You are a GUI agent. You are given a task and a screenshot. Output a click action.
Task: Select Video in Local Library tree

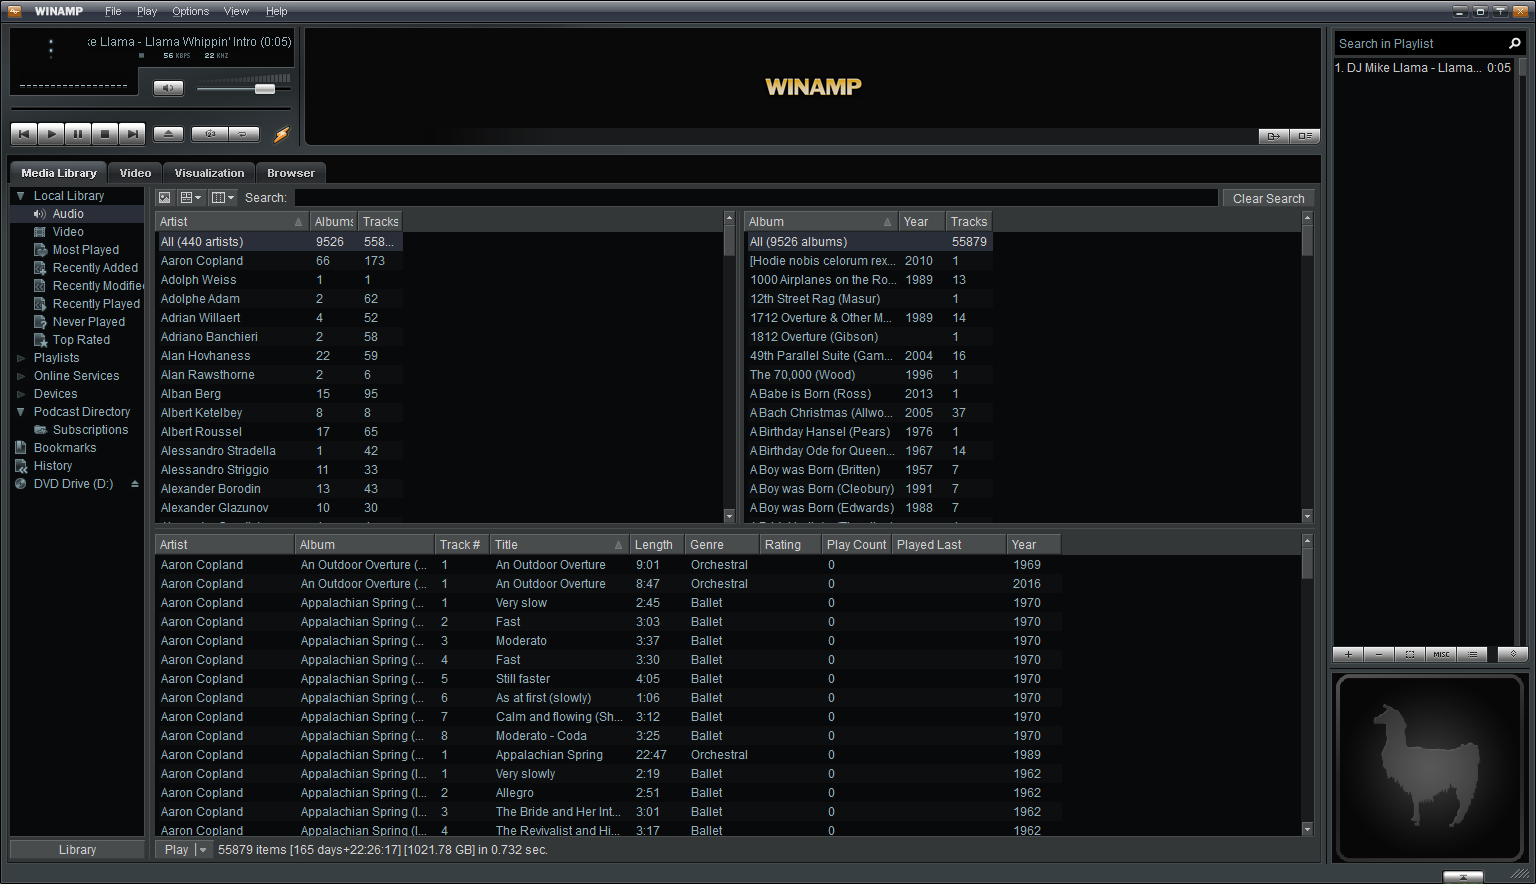[68, 232]
